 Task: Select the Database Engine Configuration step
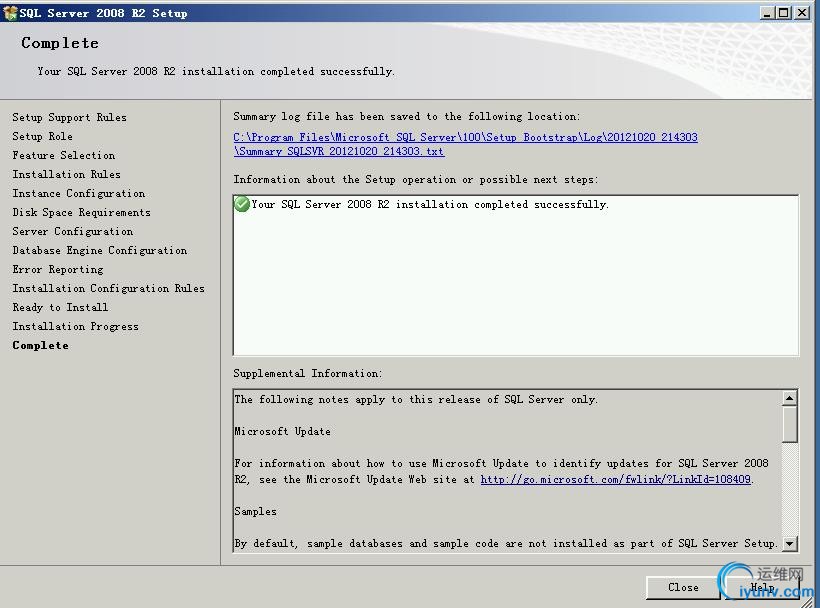point(100,250)
